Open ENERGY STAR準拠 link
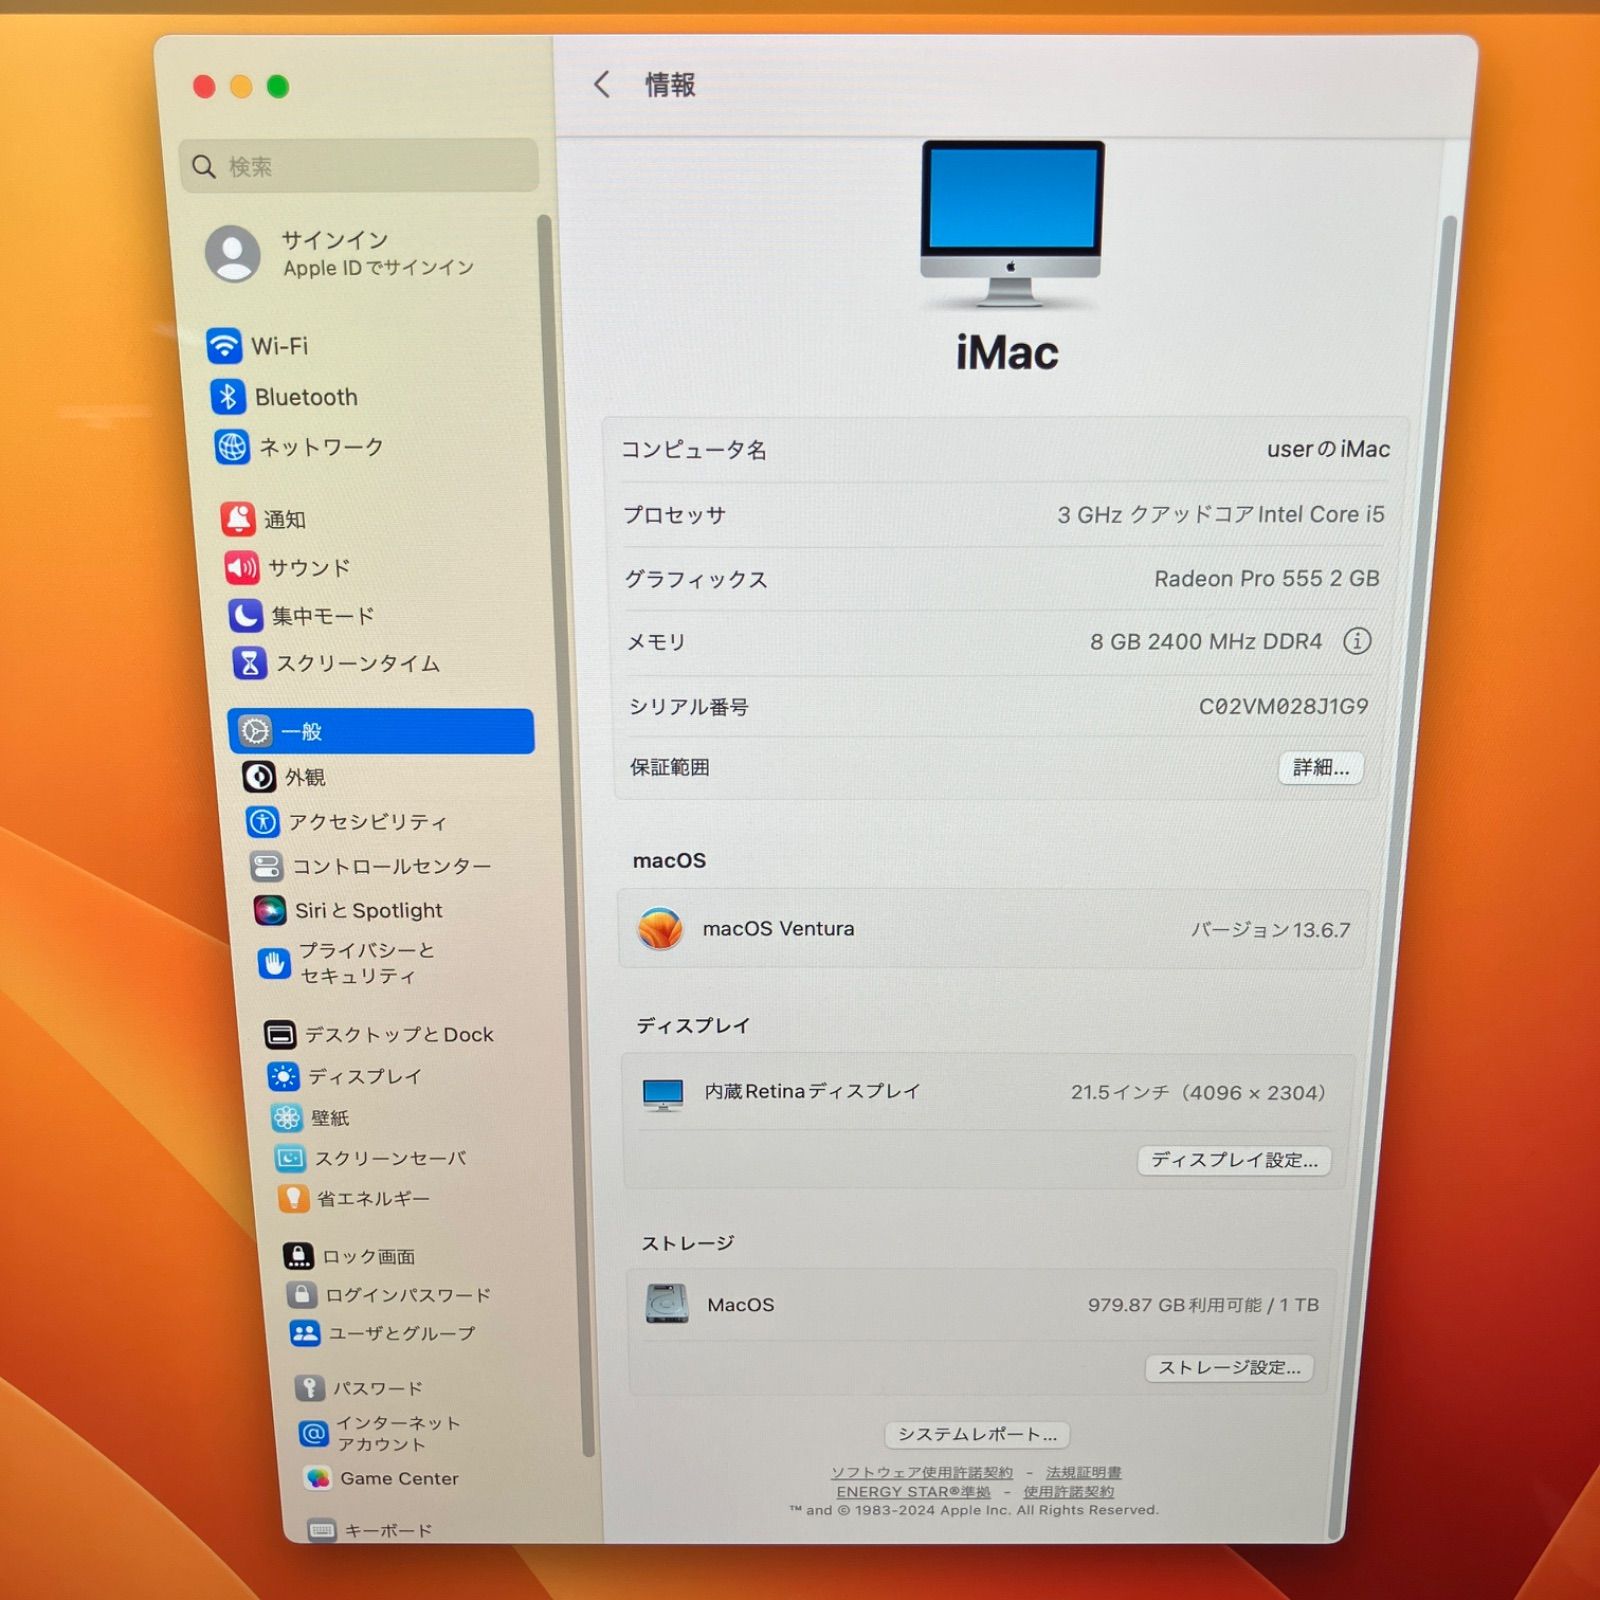Screen dimensions: 1600x1600 914,1491
